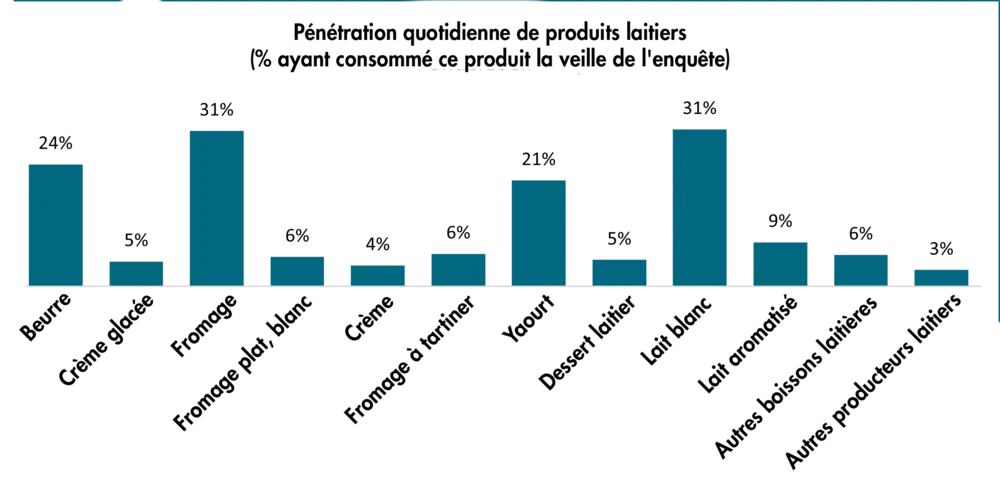Click the fifth bar in the chart
This screenshot has height=489, width=1000.
pos(376,275)
